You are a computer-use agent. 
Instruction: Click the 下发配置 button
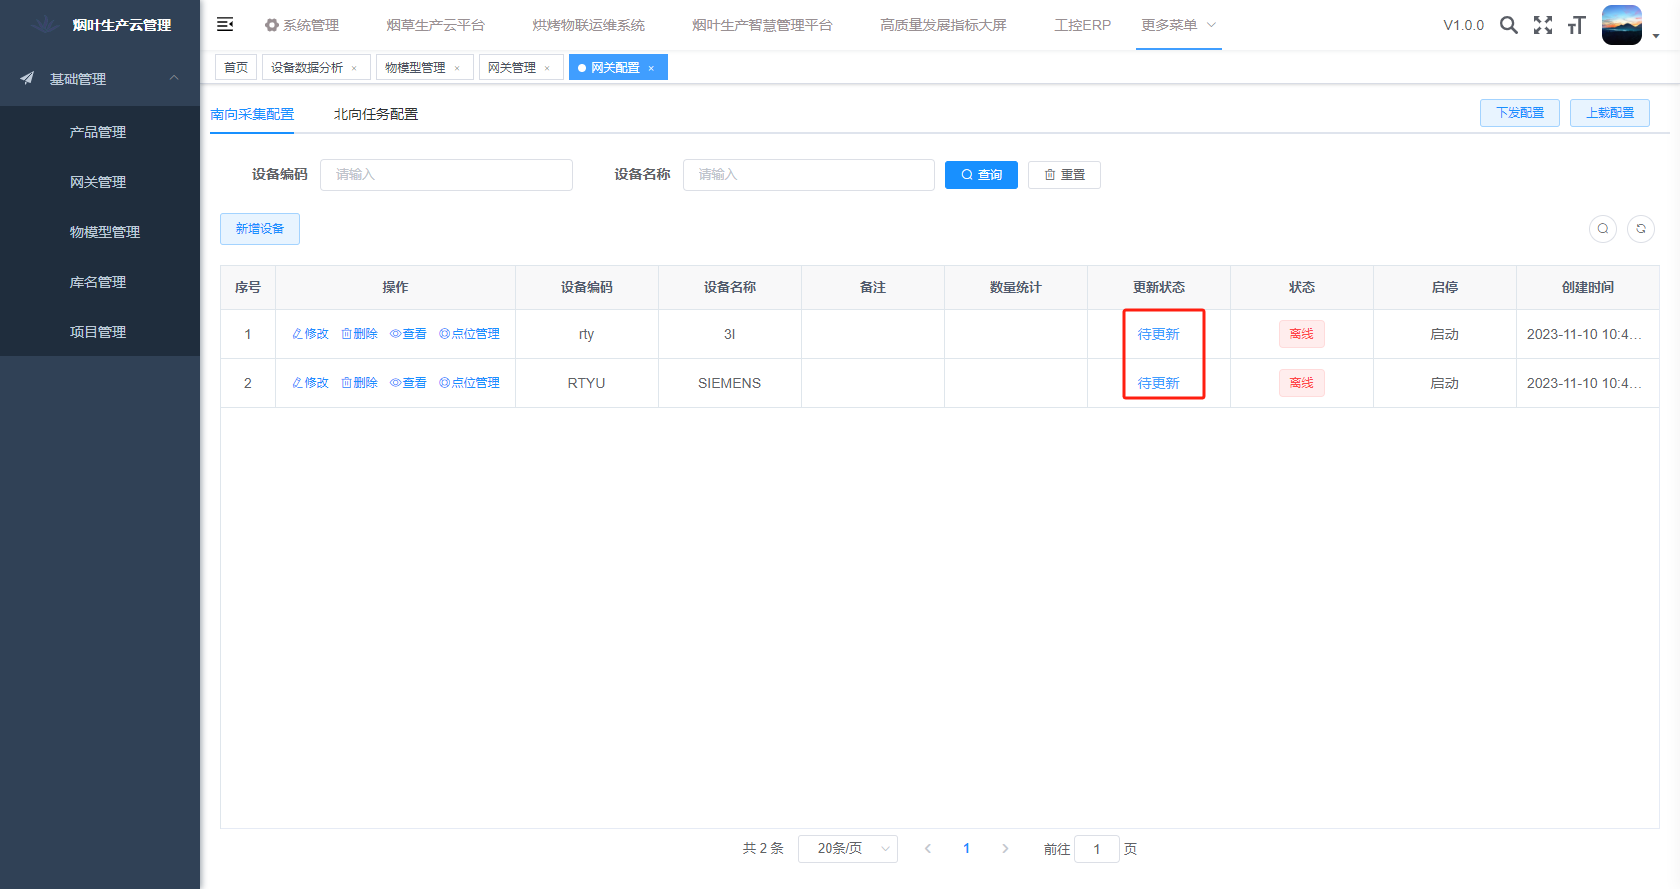click(1519, 113)
